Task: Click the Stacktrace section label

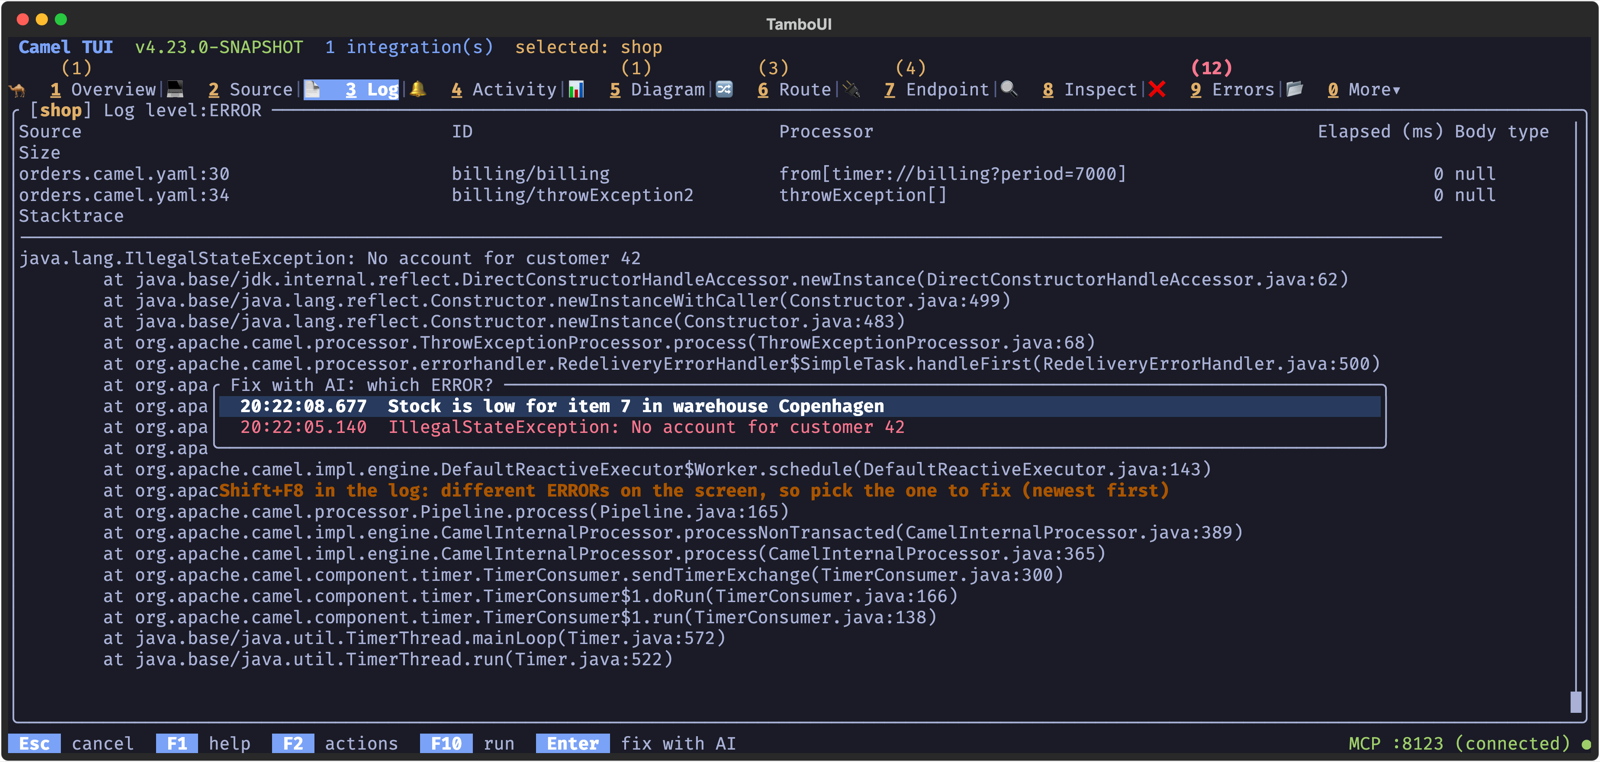Action: pyautogui.click(x=71, y=216)
